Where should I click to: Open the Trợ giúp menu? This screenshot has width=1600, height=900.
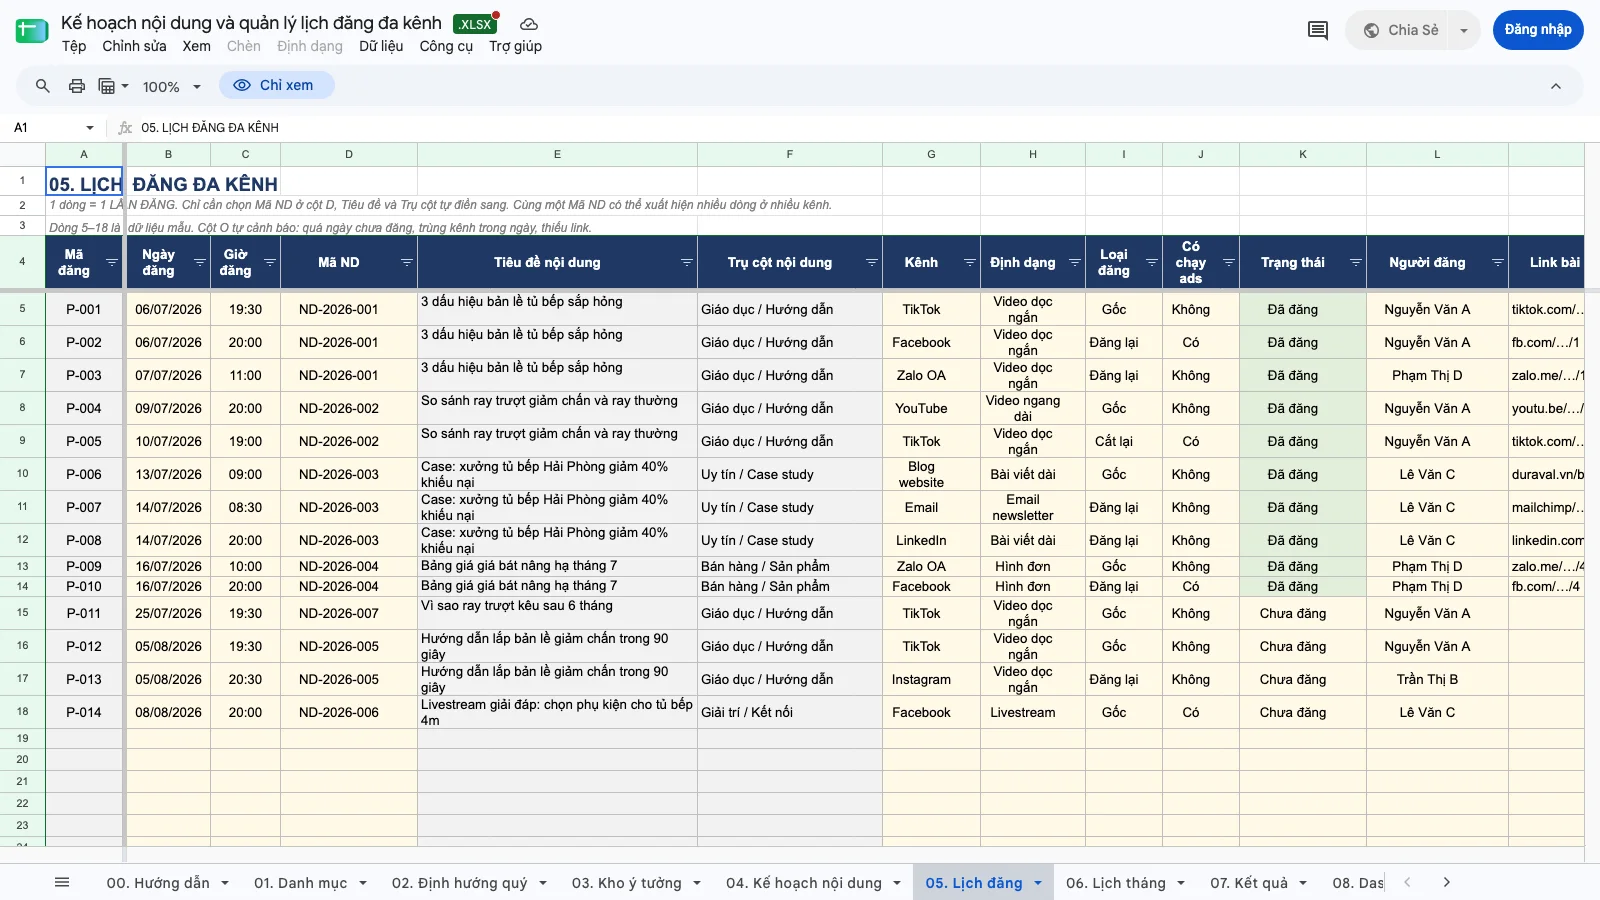tap(515, 46)
